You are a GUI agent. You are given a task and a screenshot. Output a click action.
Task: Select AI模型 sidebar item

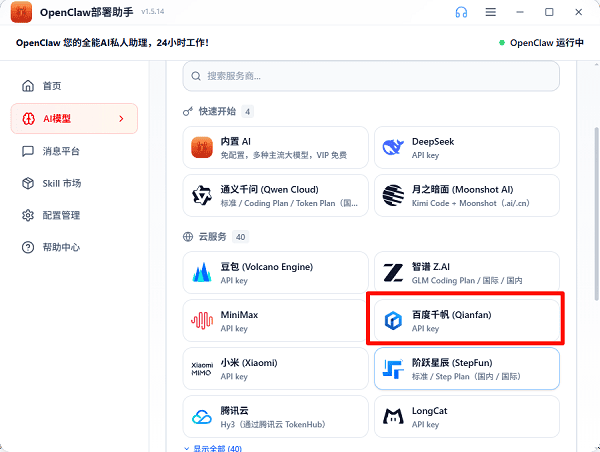[x=74, y=119]
